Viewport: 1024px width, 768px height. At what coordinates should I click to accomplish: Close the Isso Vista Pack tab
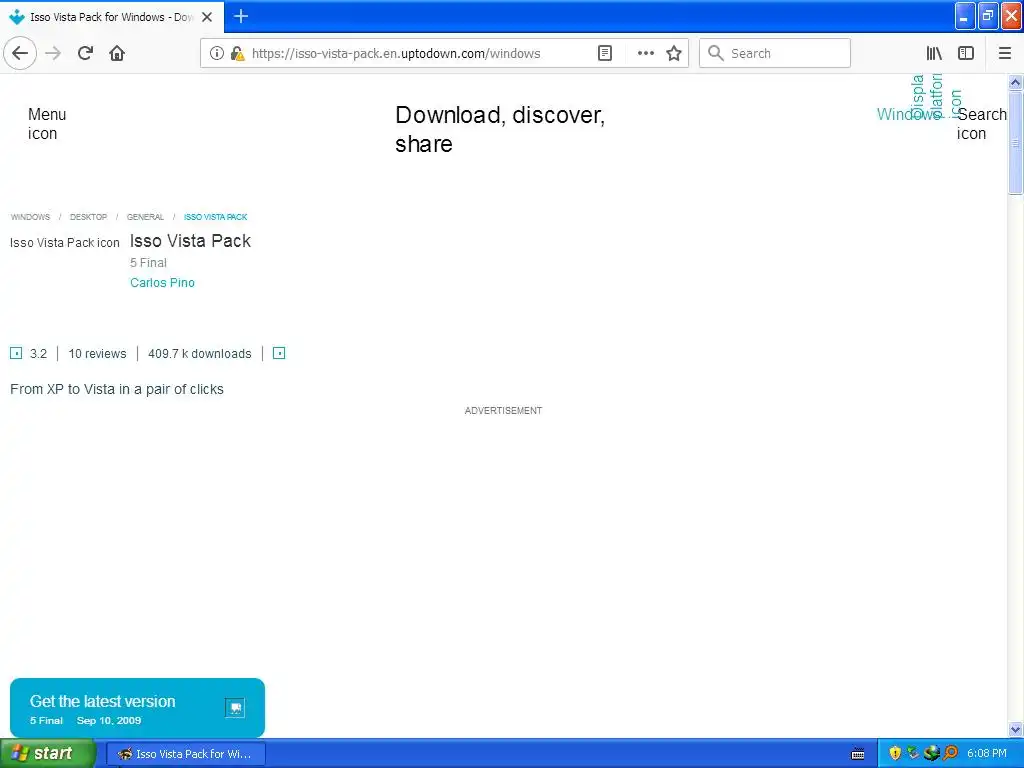point(207,17)
